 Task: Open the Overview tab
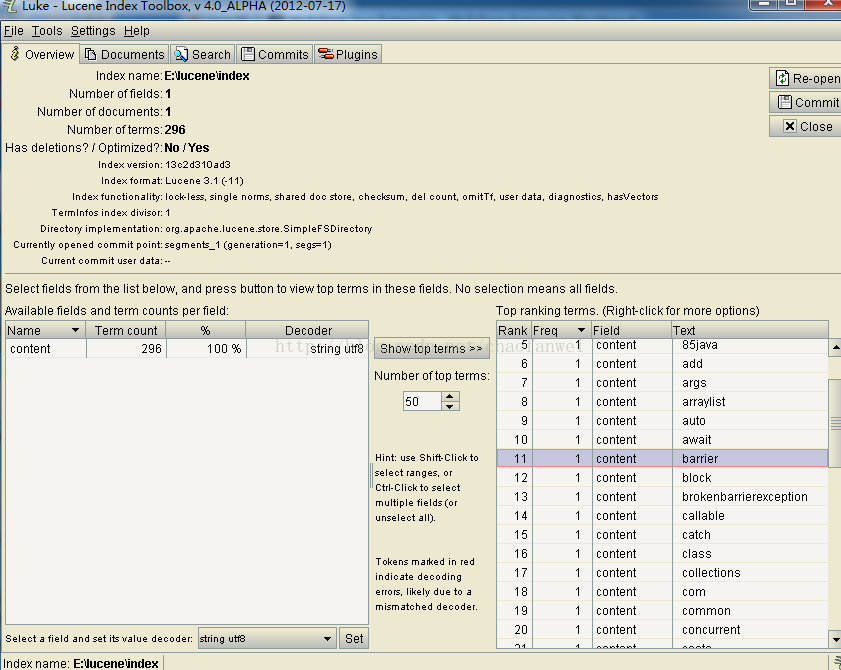click(x=42, y=54)
